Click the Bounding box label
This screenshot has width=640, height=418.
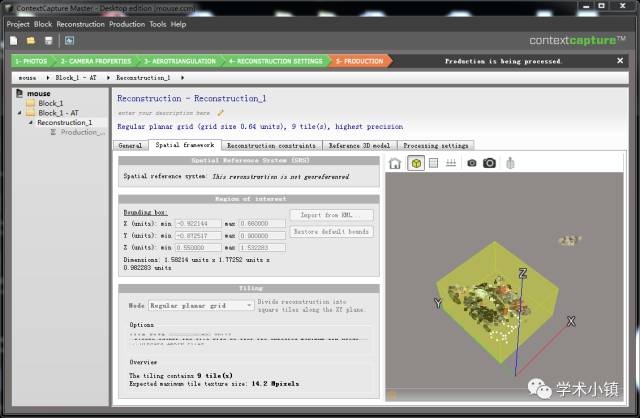(145, 212)
